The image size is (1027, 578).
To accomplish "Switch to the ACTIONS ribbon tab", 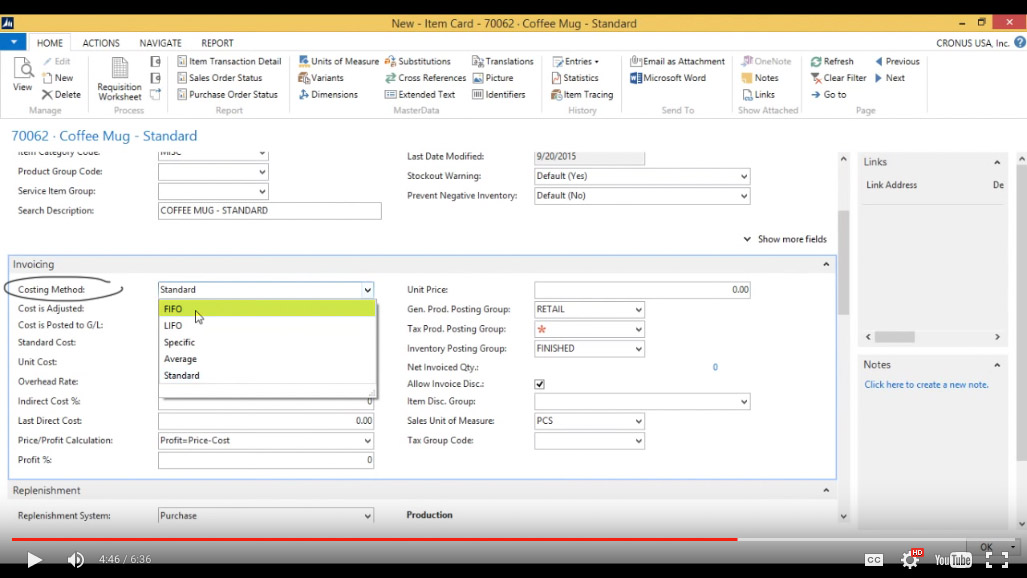I will [x=101, y=43].
